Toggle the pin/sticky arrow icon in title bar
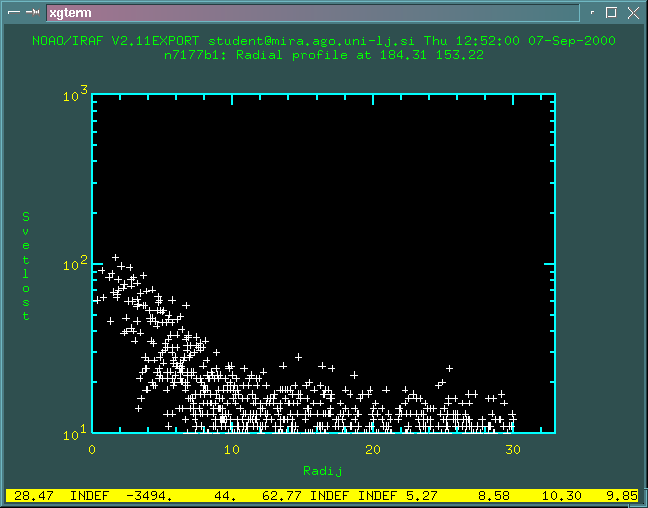The height and width of the screenshot is (508, 648). [x=33, y=12]
